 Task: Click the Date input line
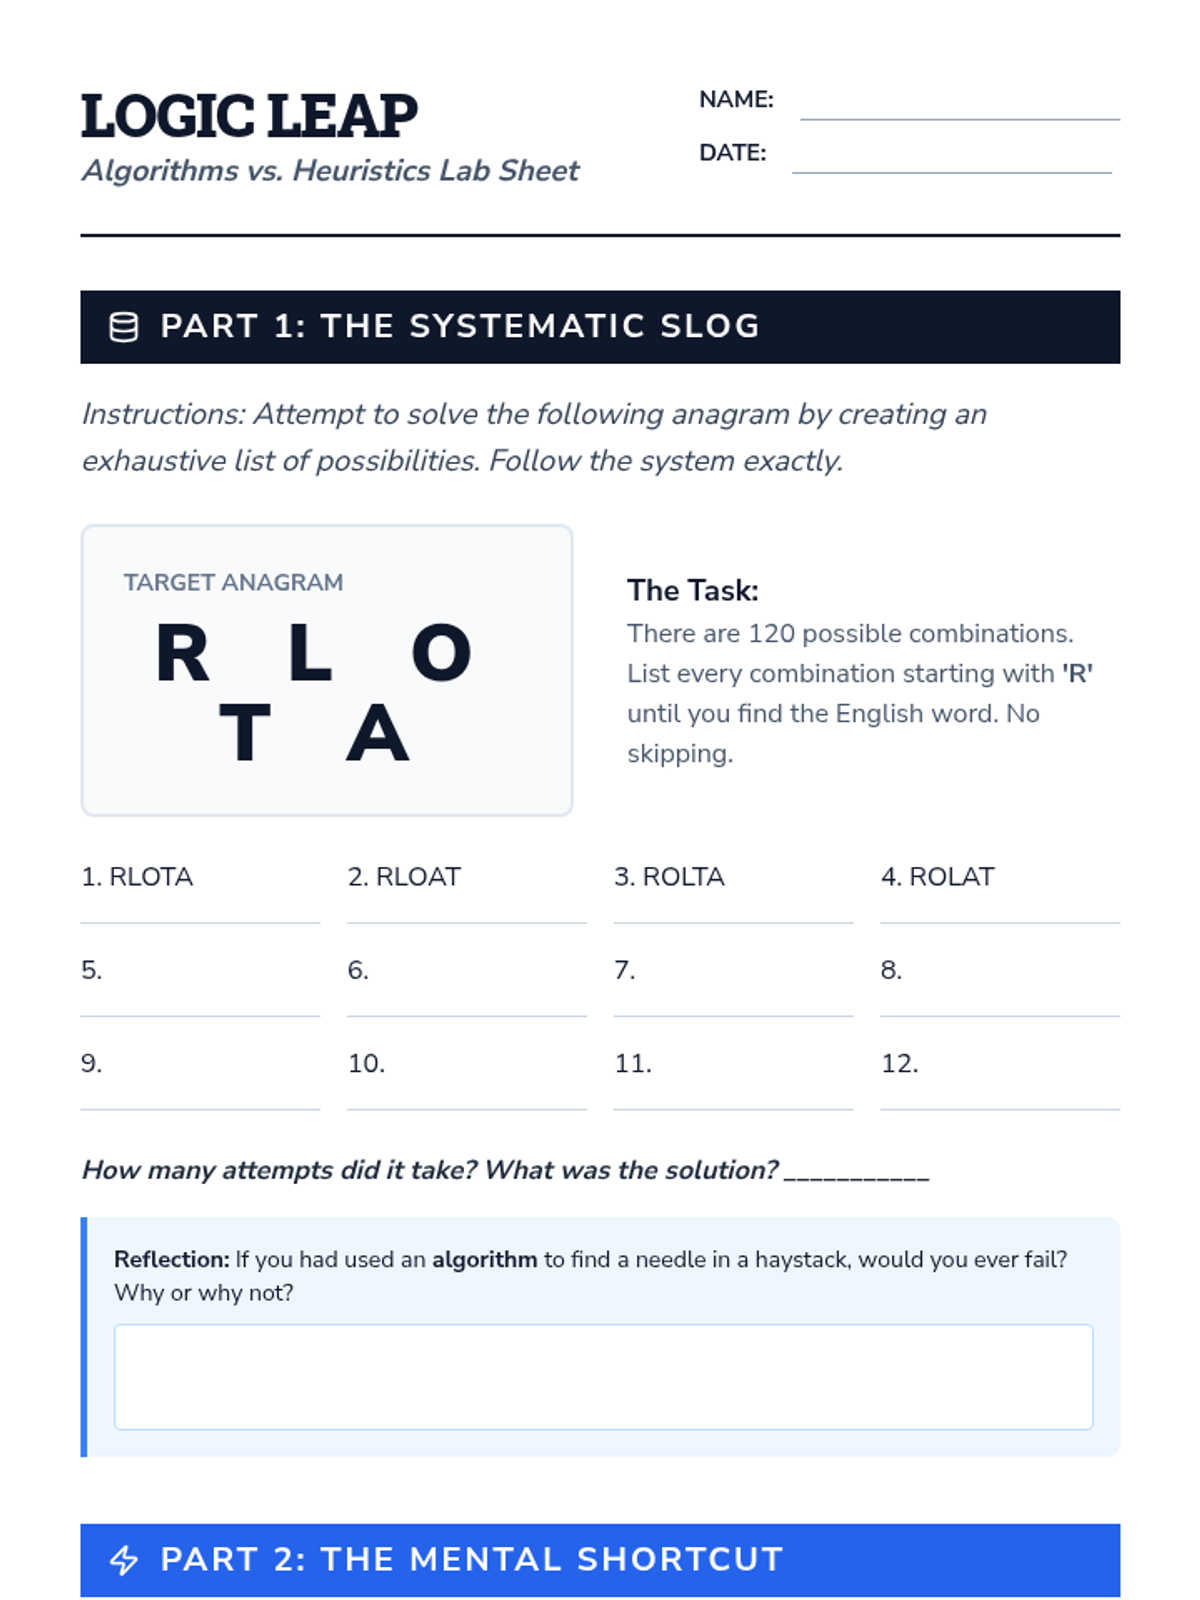pyautogui.click(x=951, y=158)
